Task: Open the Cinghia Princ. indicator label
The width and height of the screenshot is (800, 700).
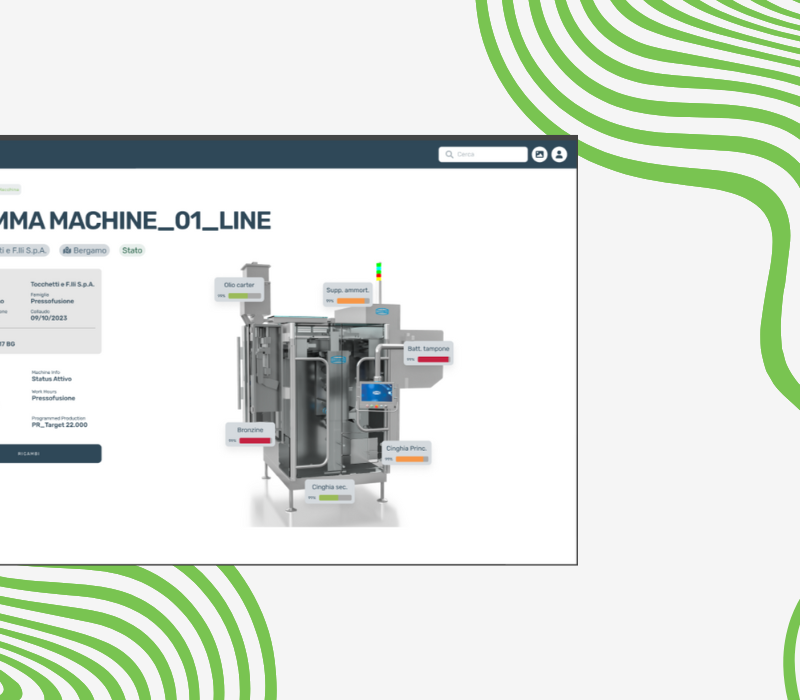Action: click(407, 448)
